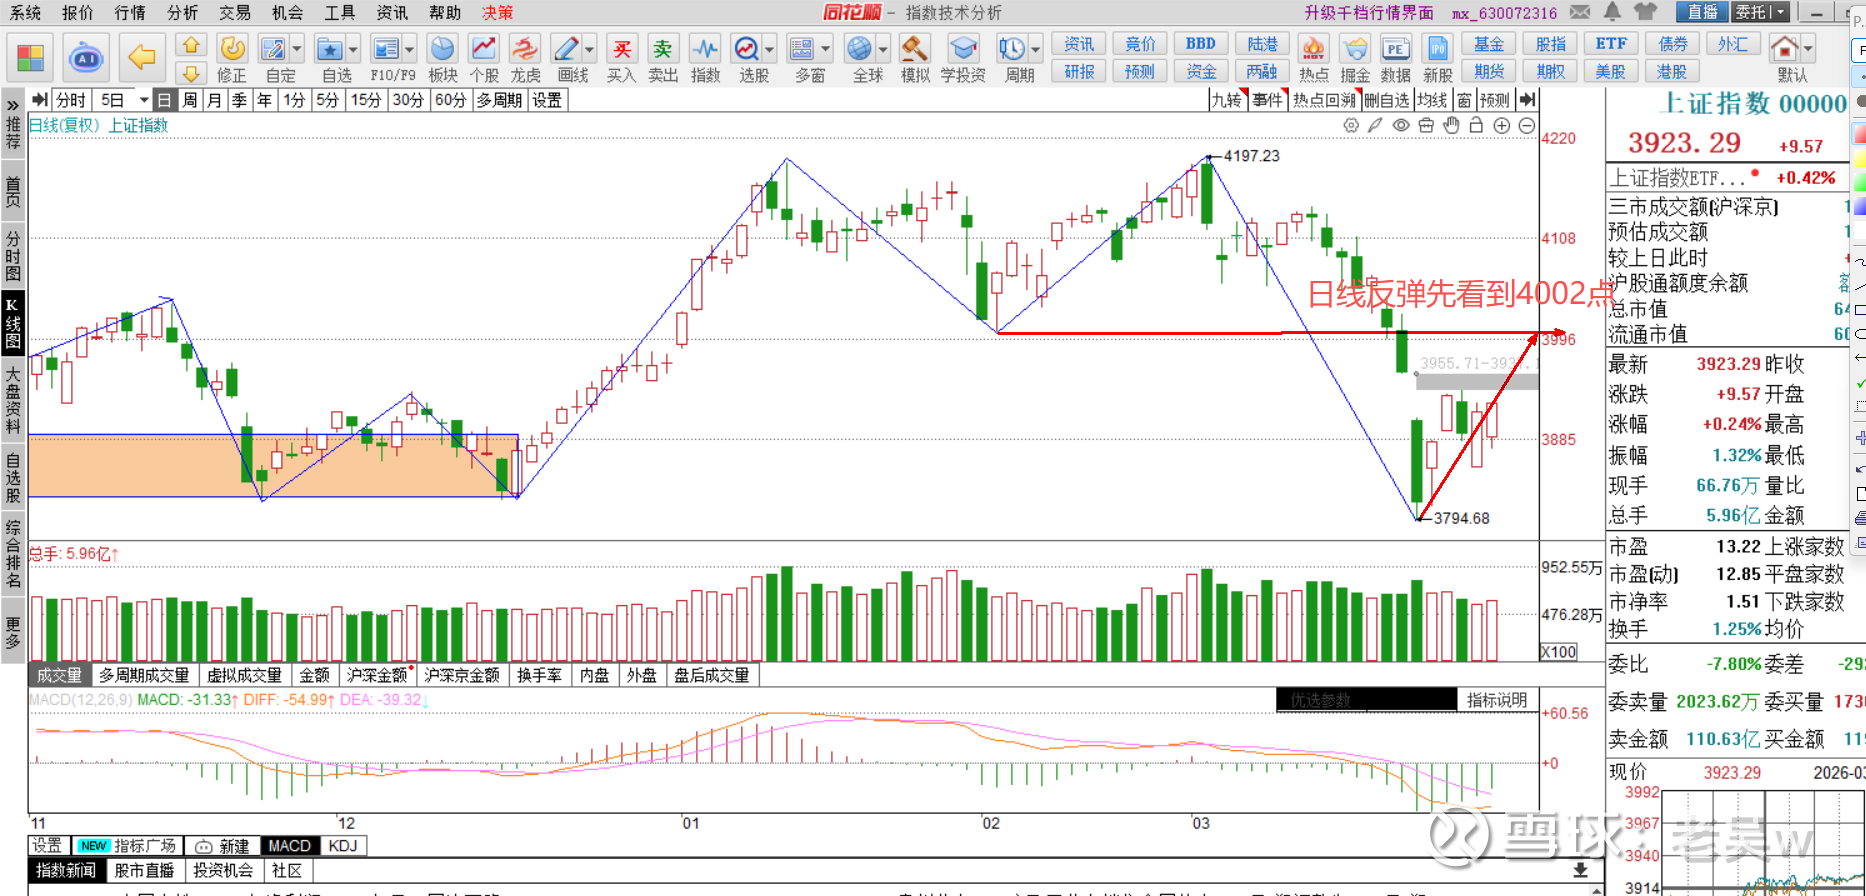Toggle the eye visibility icon above chart
Screen dimensions: 1866x896
1401,125
